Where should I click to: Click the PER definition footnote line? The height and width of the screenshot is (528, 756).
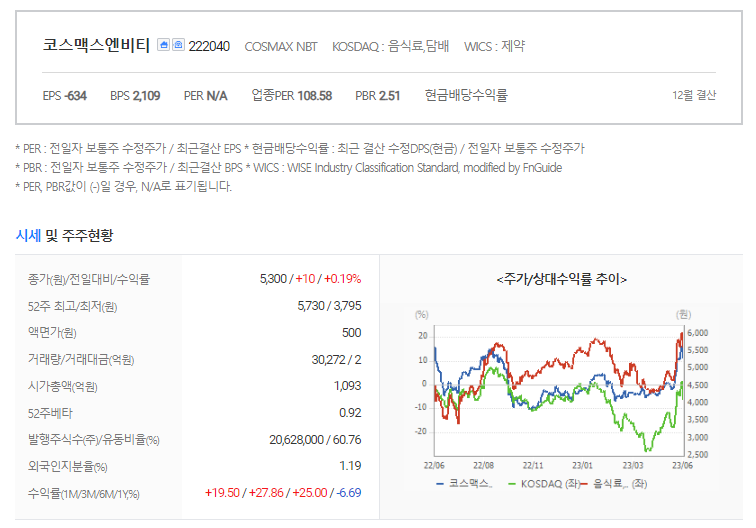pyautogui.click(x=300, y=149)
